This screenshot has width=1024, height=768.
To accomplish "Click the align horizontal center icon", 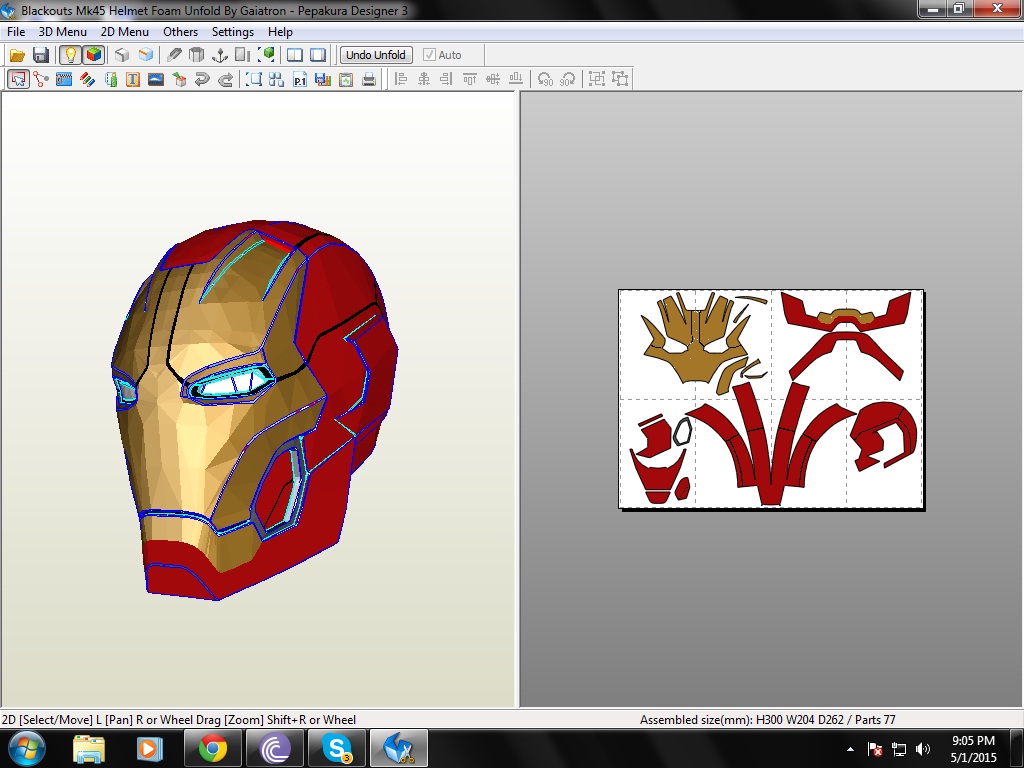I will tap(424, 80).
